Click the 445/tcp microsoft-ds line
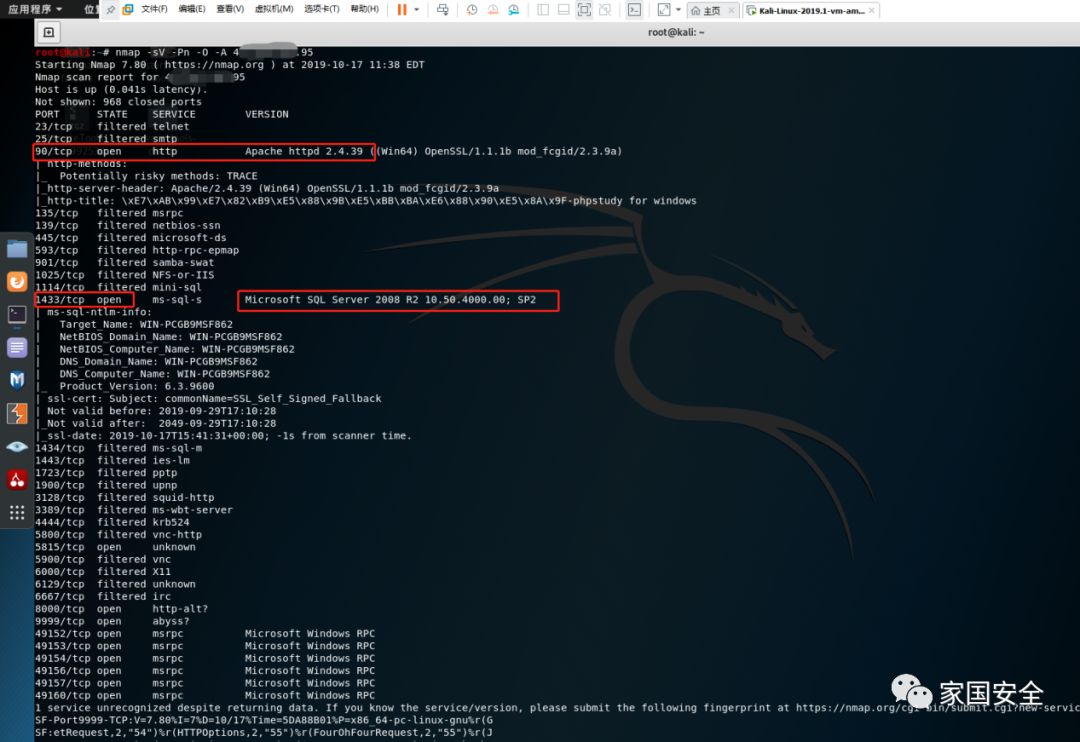Viewport: 1080px width, 742px height. (130, 238)
